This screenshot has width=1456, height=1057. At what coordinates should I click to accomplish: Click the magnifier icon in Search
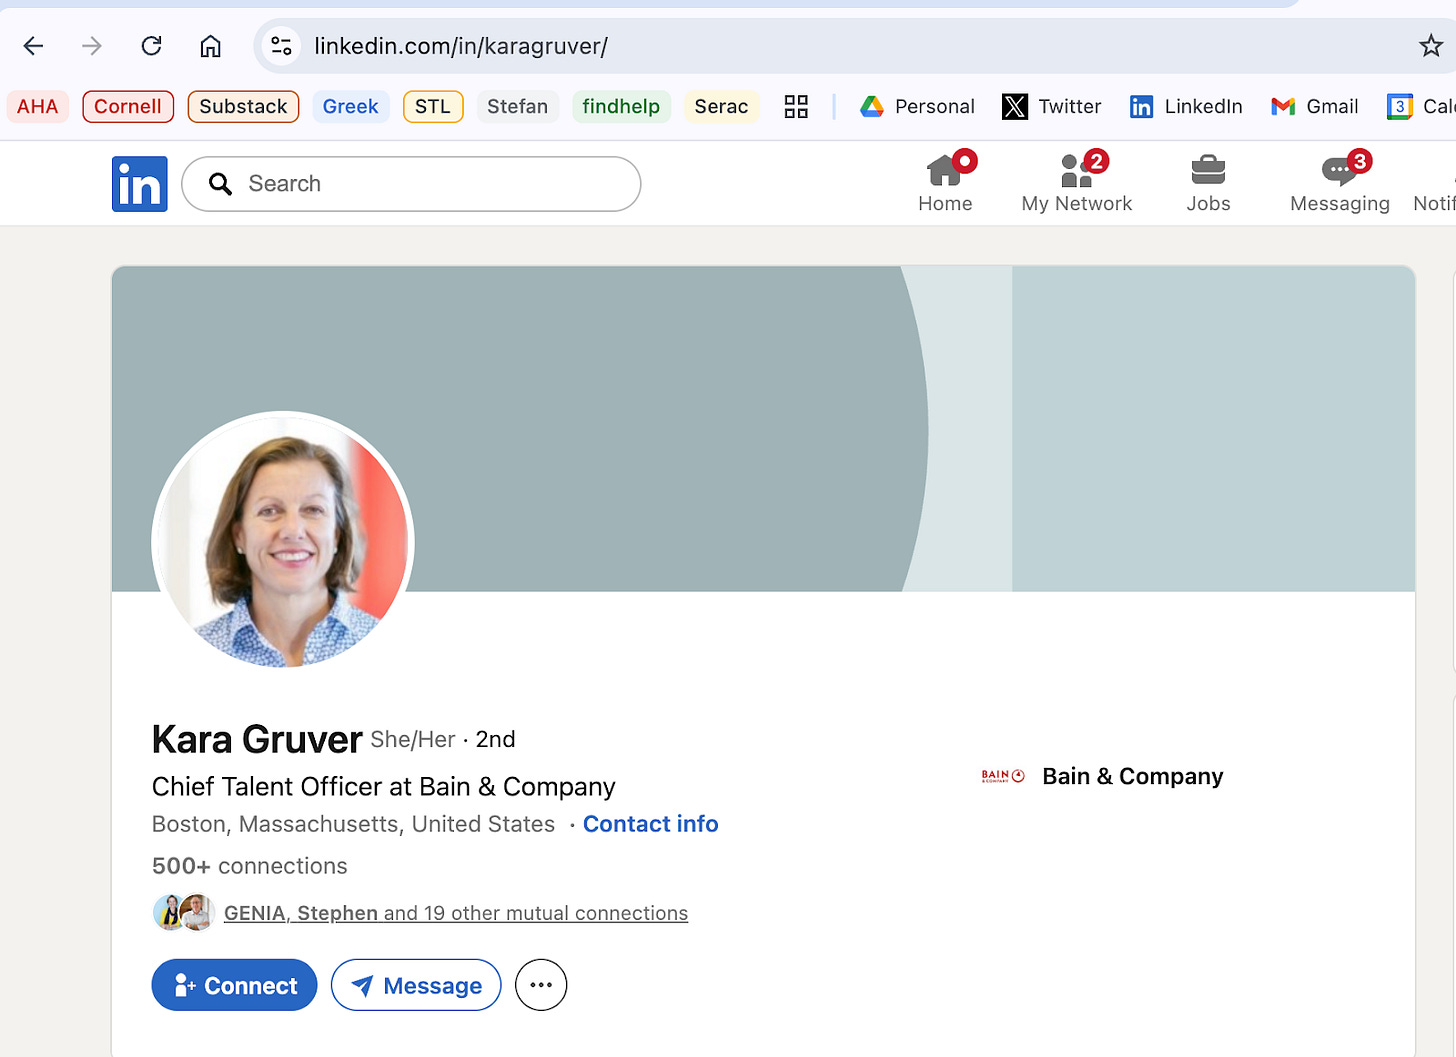220,184
